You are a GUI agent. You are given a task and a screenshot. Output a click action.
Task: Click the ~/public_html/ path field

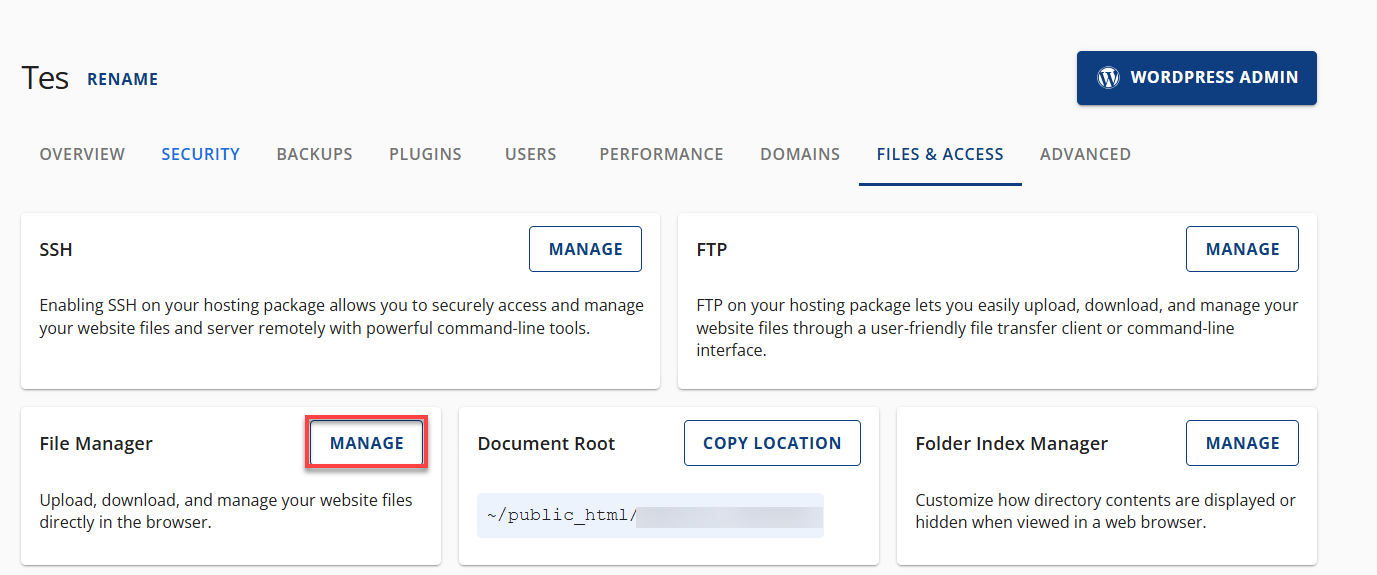tap(650, 516)
